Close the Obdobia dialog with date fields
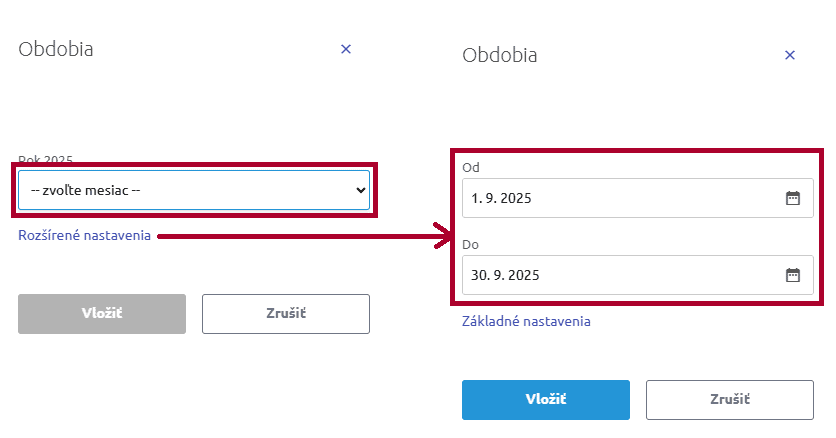This screenshot has height=438, width=836. pos(789,55)
